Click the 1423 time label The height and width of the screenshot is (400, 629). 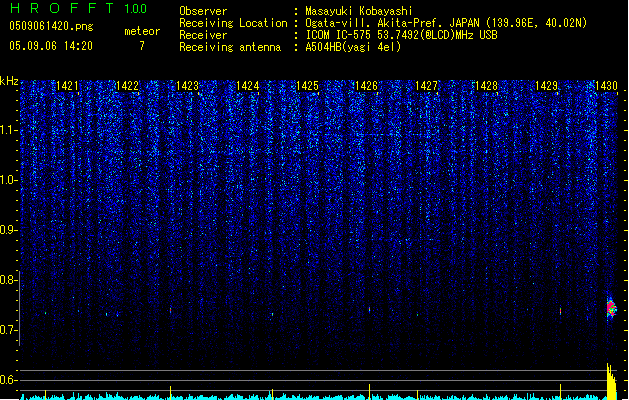pyautogui.click(x=187, y=86)
